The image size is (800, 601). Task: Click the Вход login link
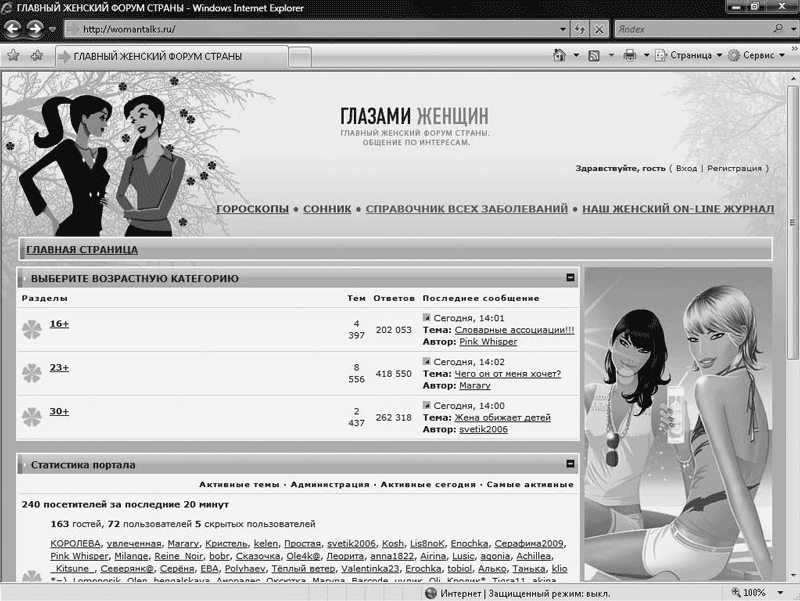click(686, 168)
